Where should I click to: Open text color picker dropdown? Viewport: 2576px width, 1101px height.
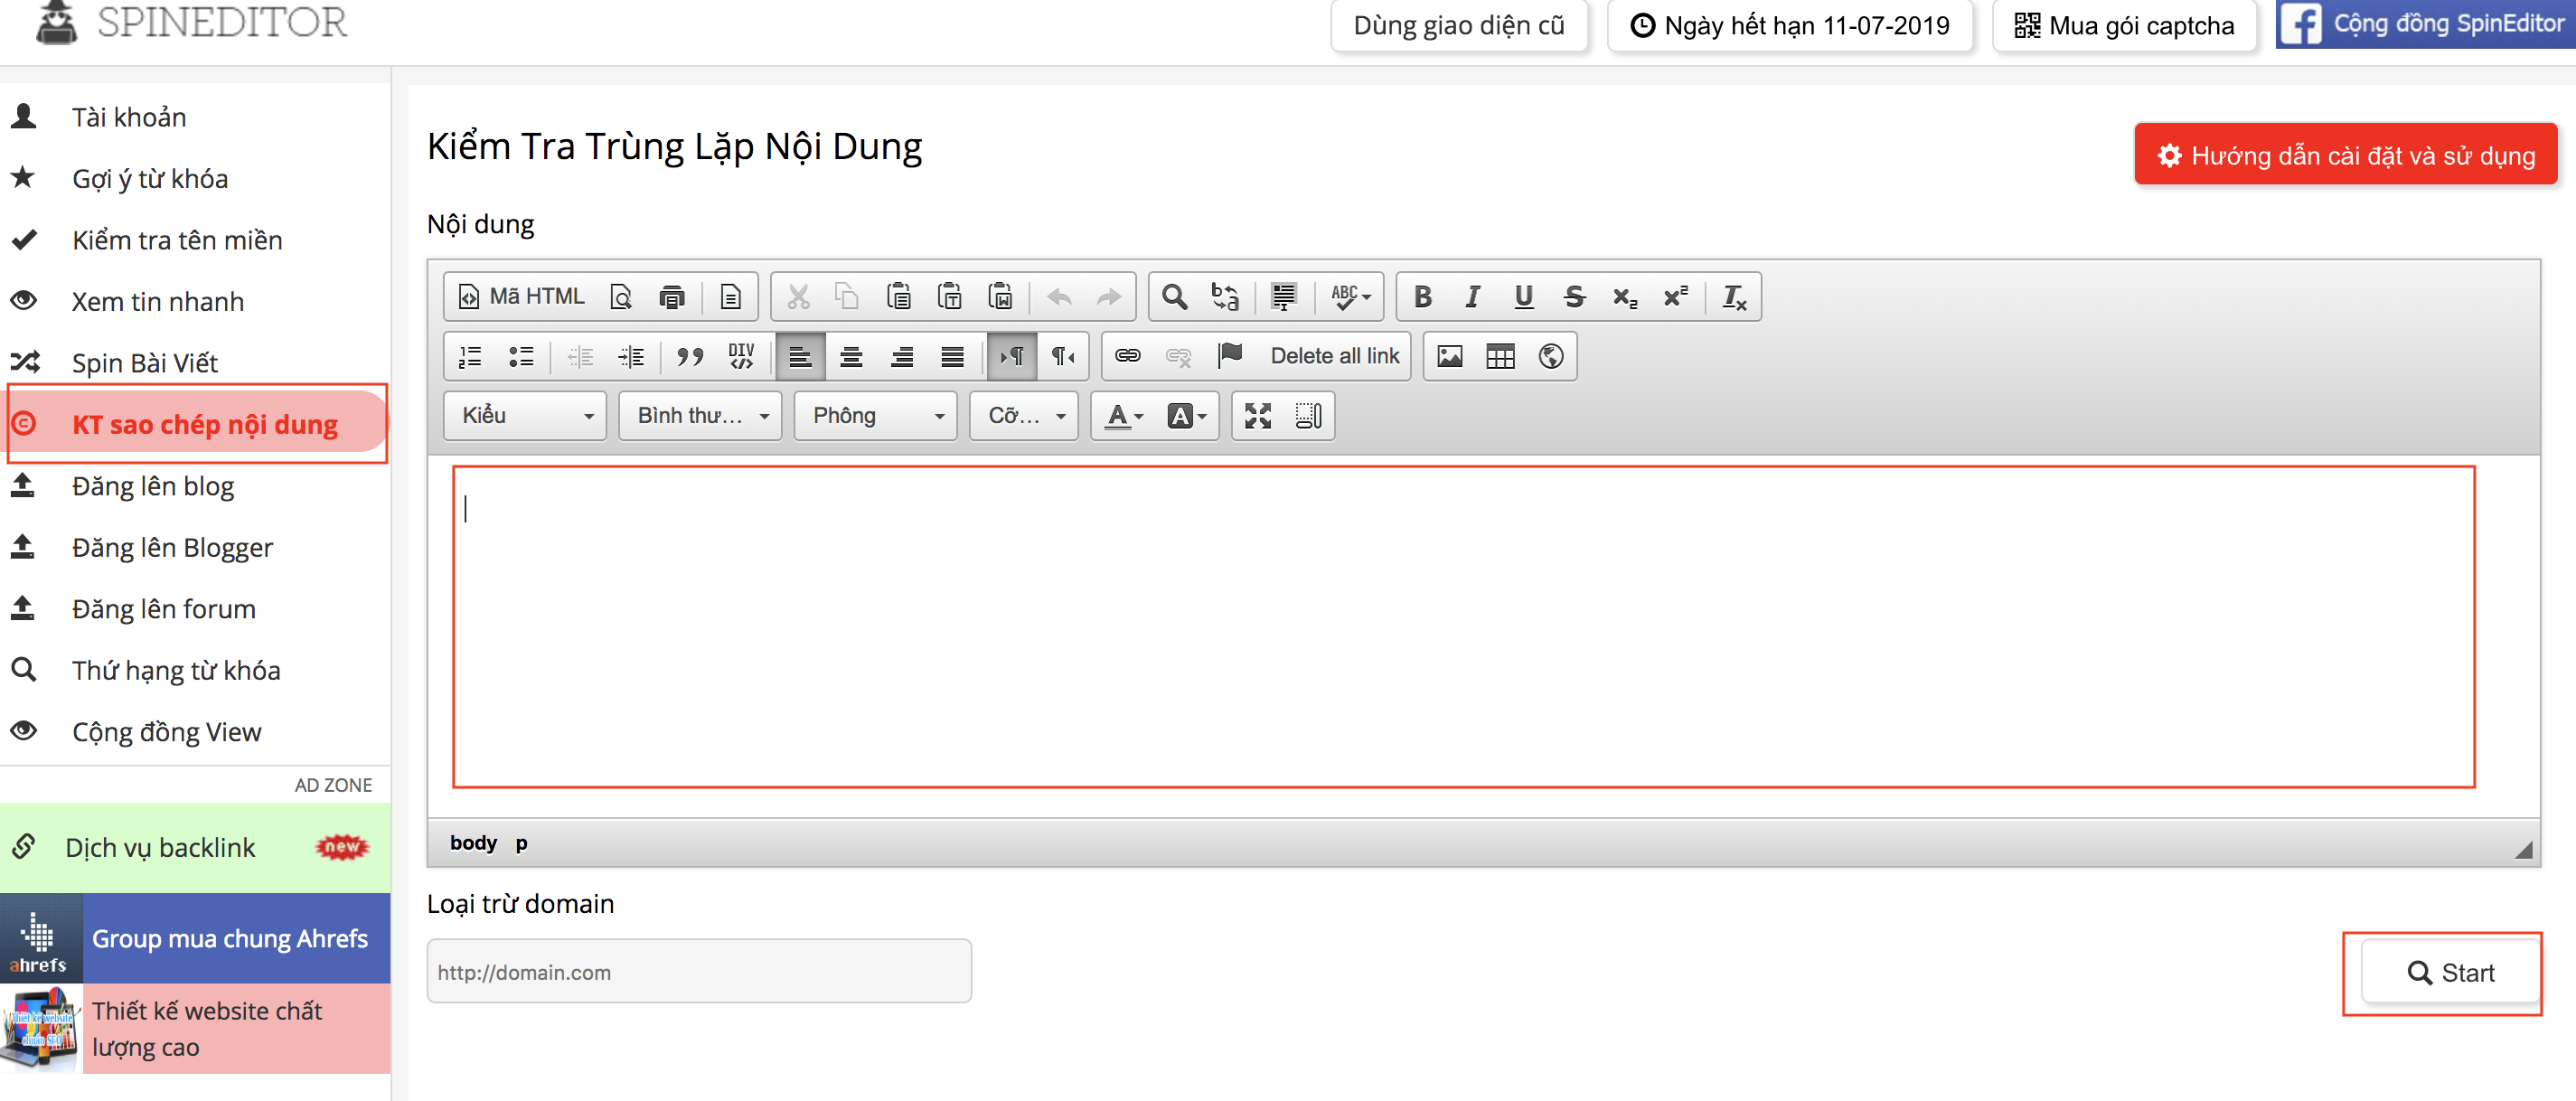click(x=1124, y=416)
